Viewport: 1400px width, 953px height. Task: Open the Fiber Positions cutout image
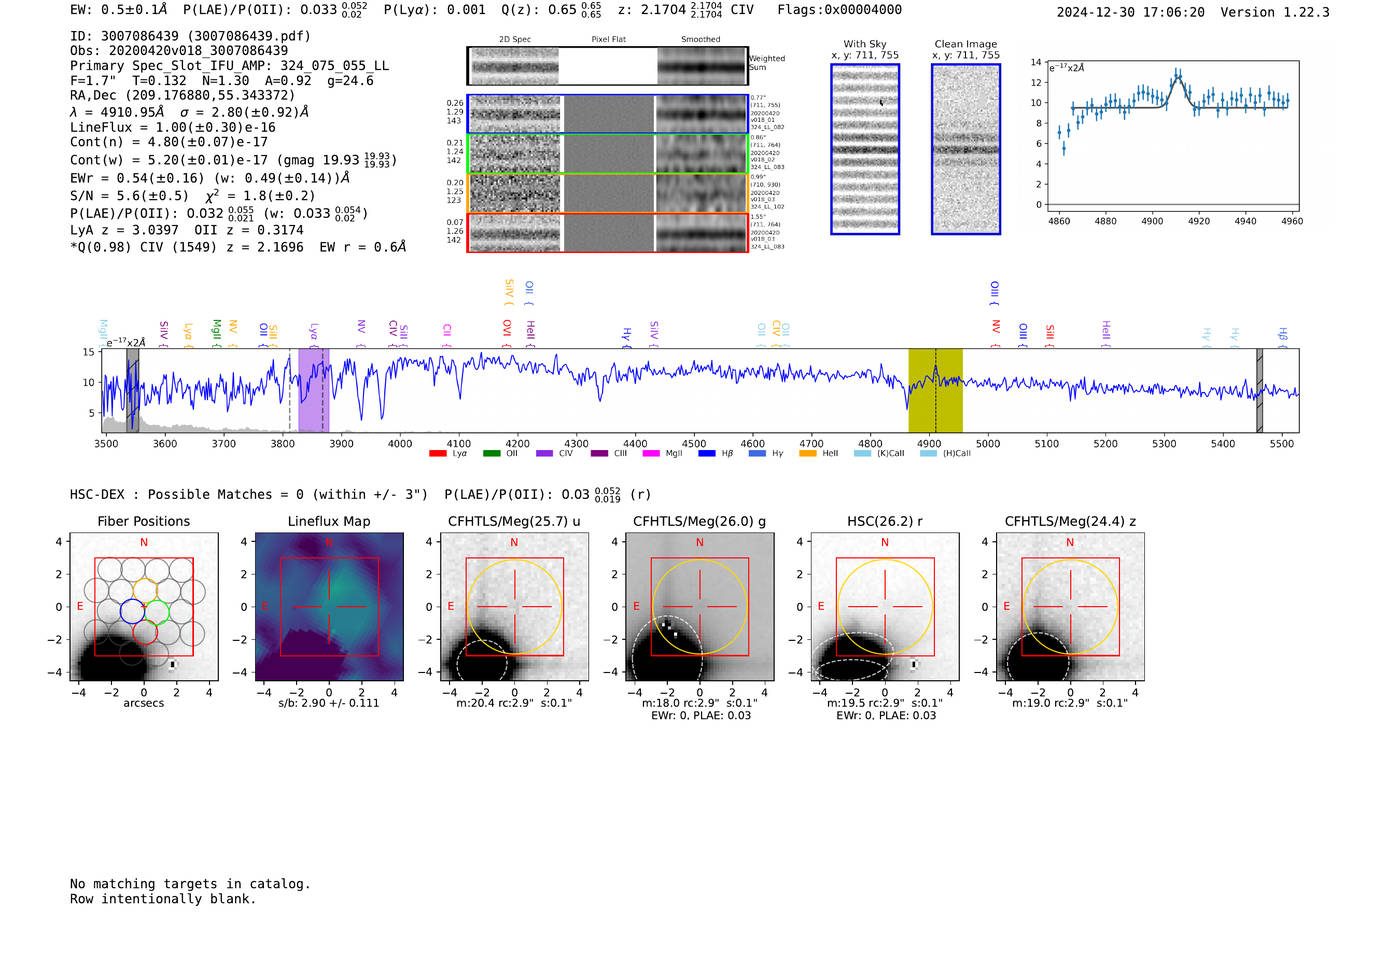[x=144, y=607]
